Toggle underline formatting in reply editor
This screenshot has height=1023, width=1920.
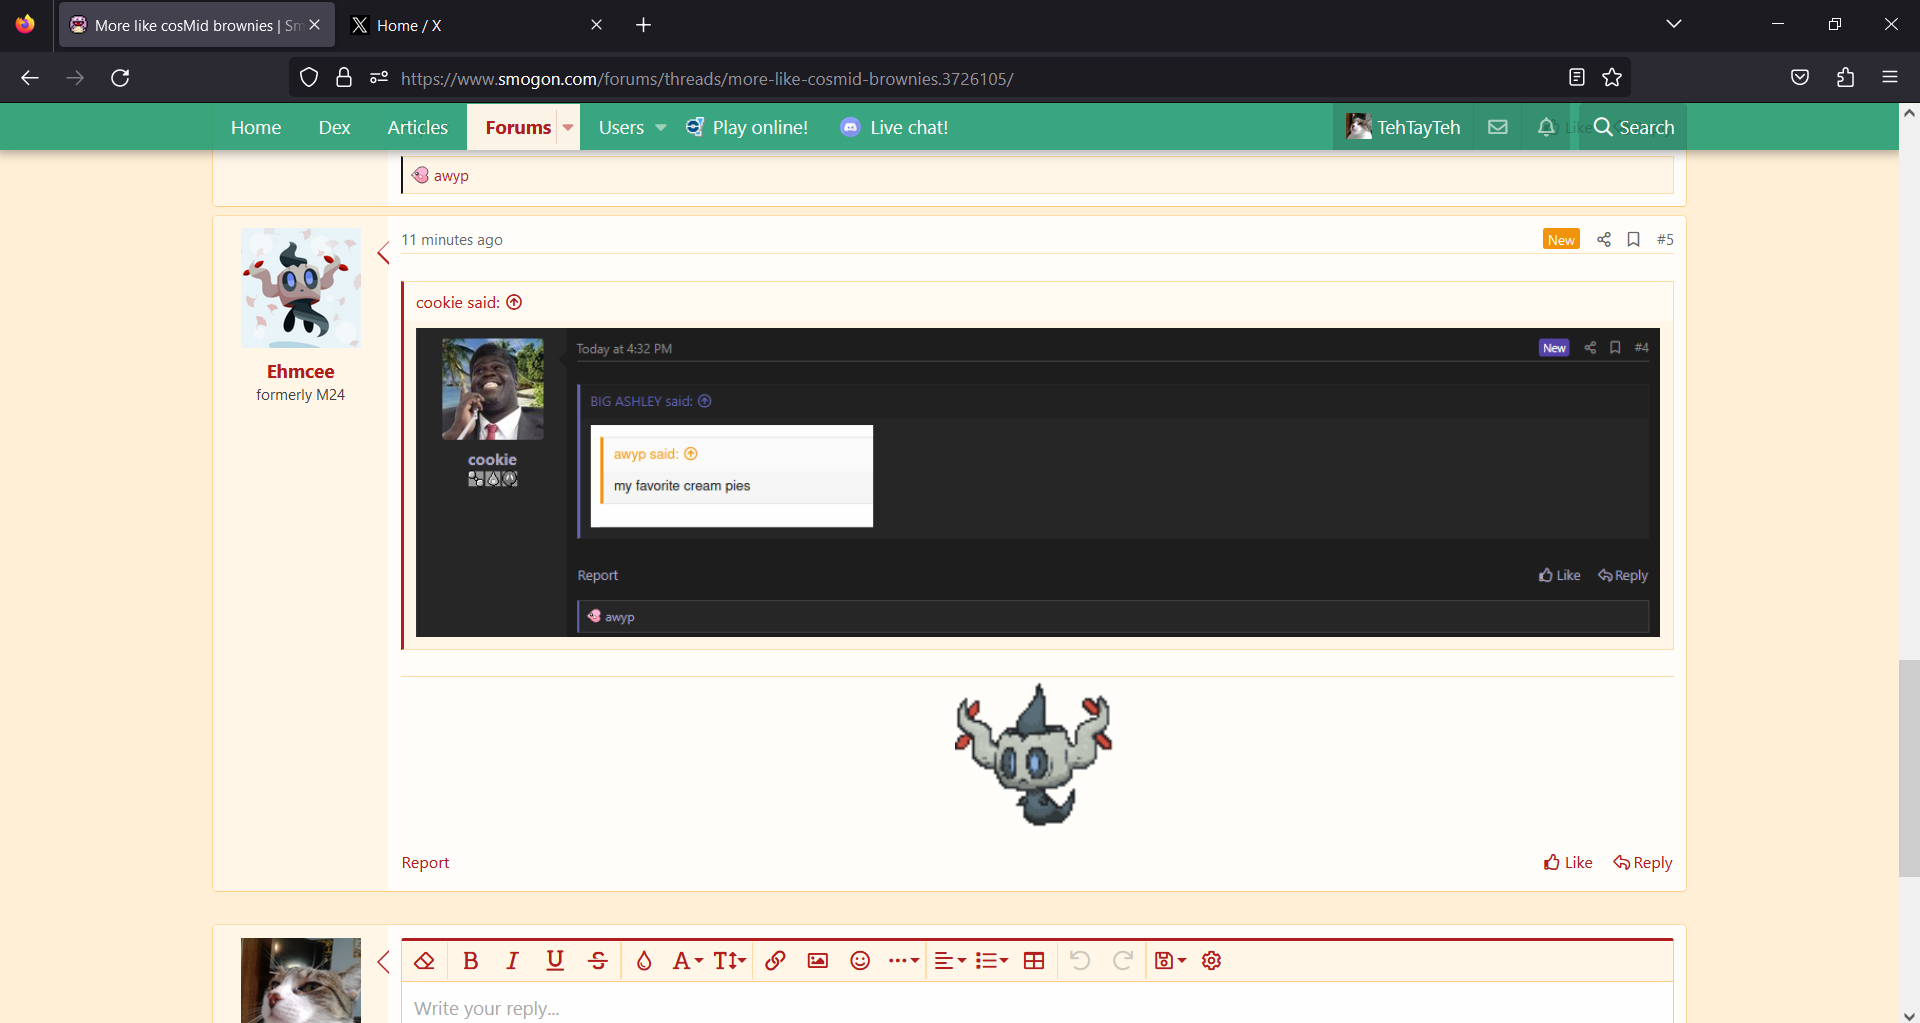(x=555, y=961)
